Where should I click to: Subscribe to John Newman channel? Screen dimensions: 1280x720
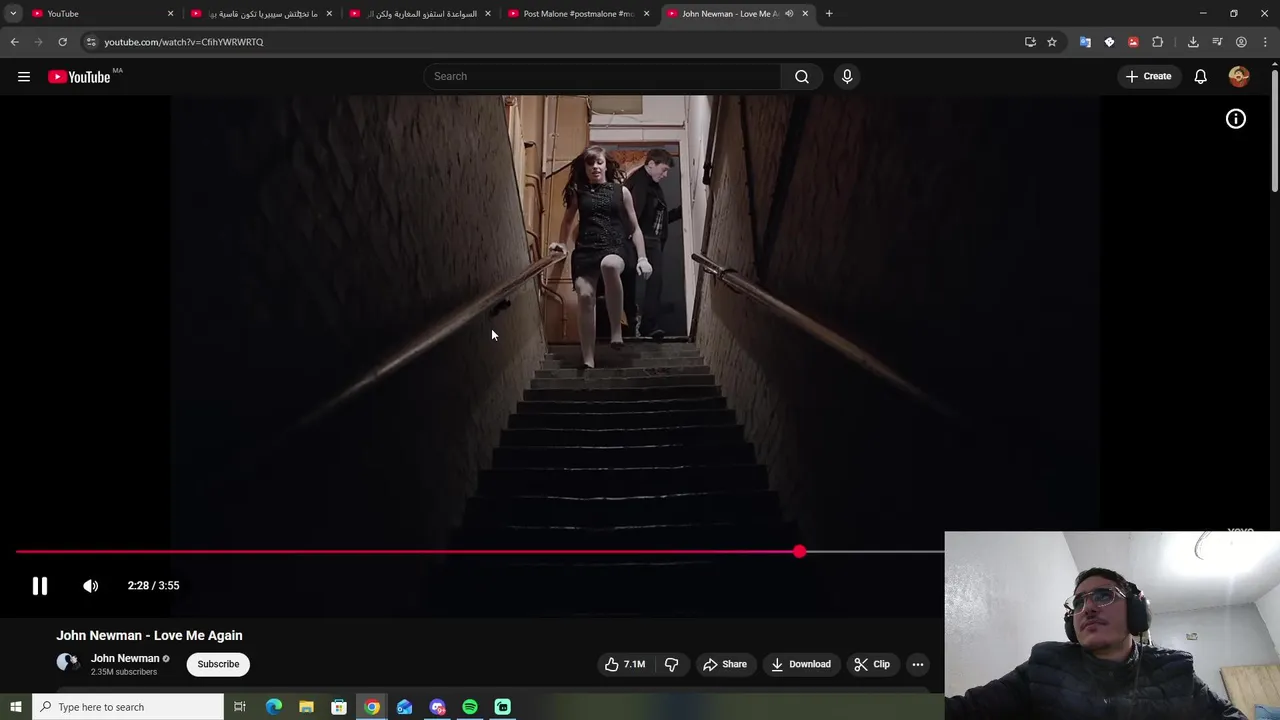(x=218, y=664)
